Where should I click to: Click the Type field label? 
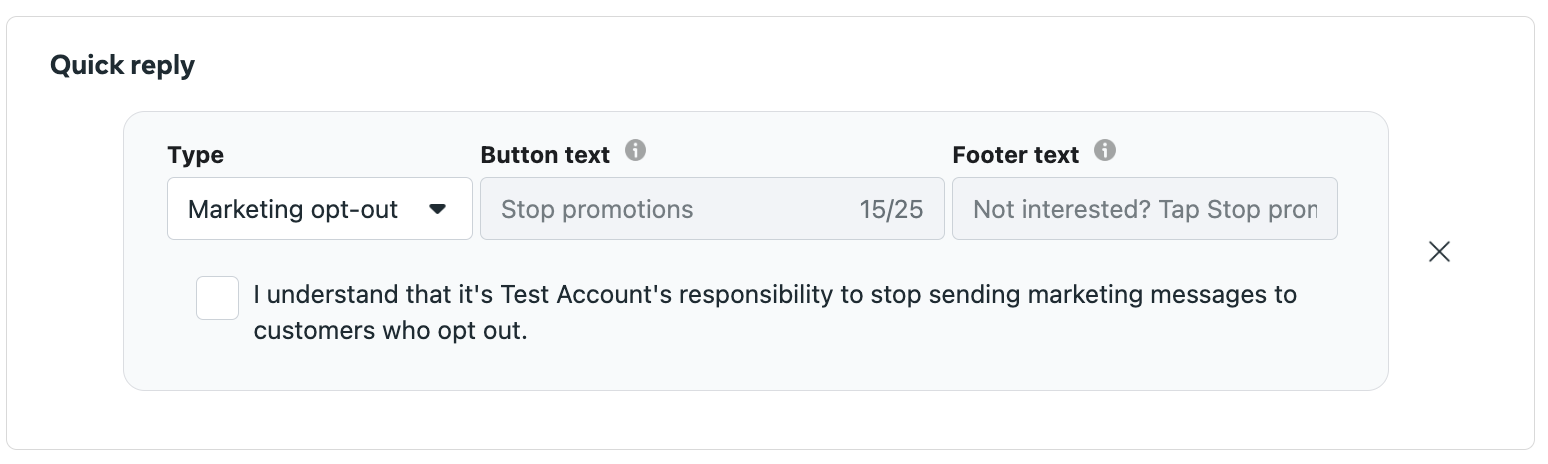(x=195, y=155)
